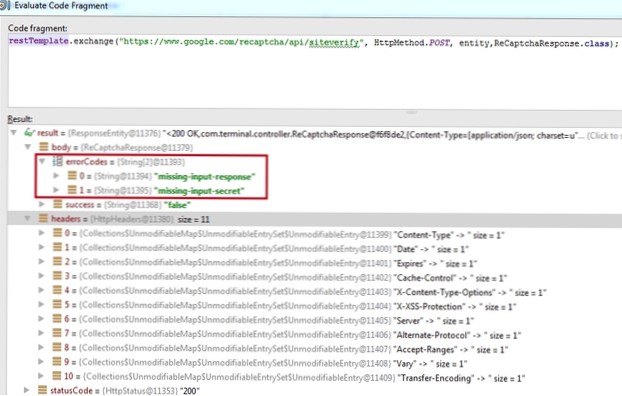The height and width of the screenshot is (396, 622).
Task: Select the statusCode "200" value
Action: [x=190, y=391]
